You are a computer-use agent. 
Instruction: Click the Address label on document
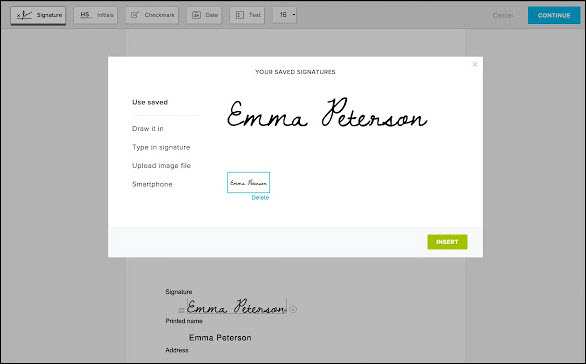pos(177,350)
